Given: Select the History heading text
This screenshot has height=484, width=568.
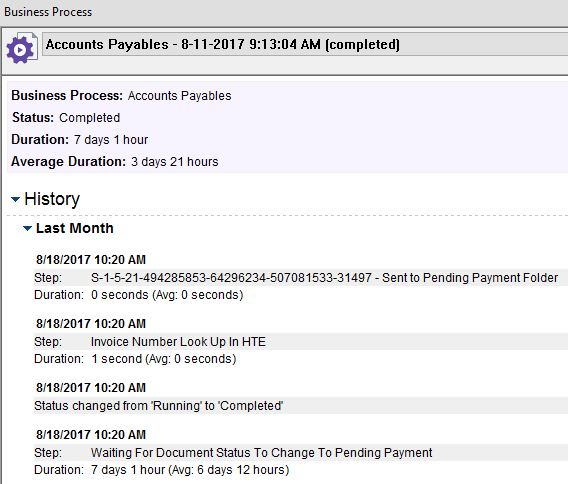Looking at the screenshot, I should [52, 199].
